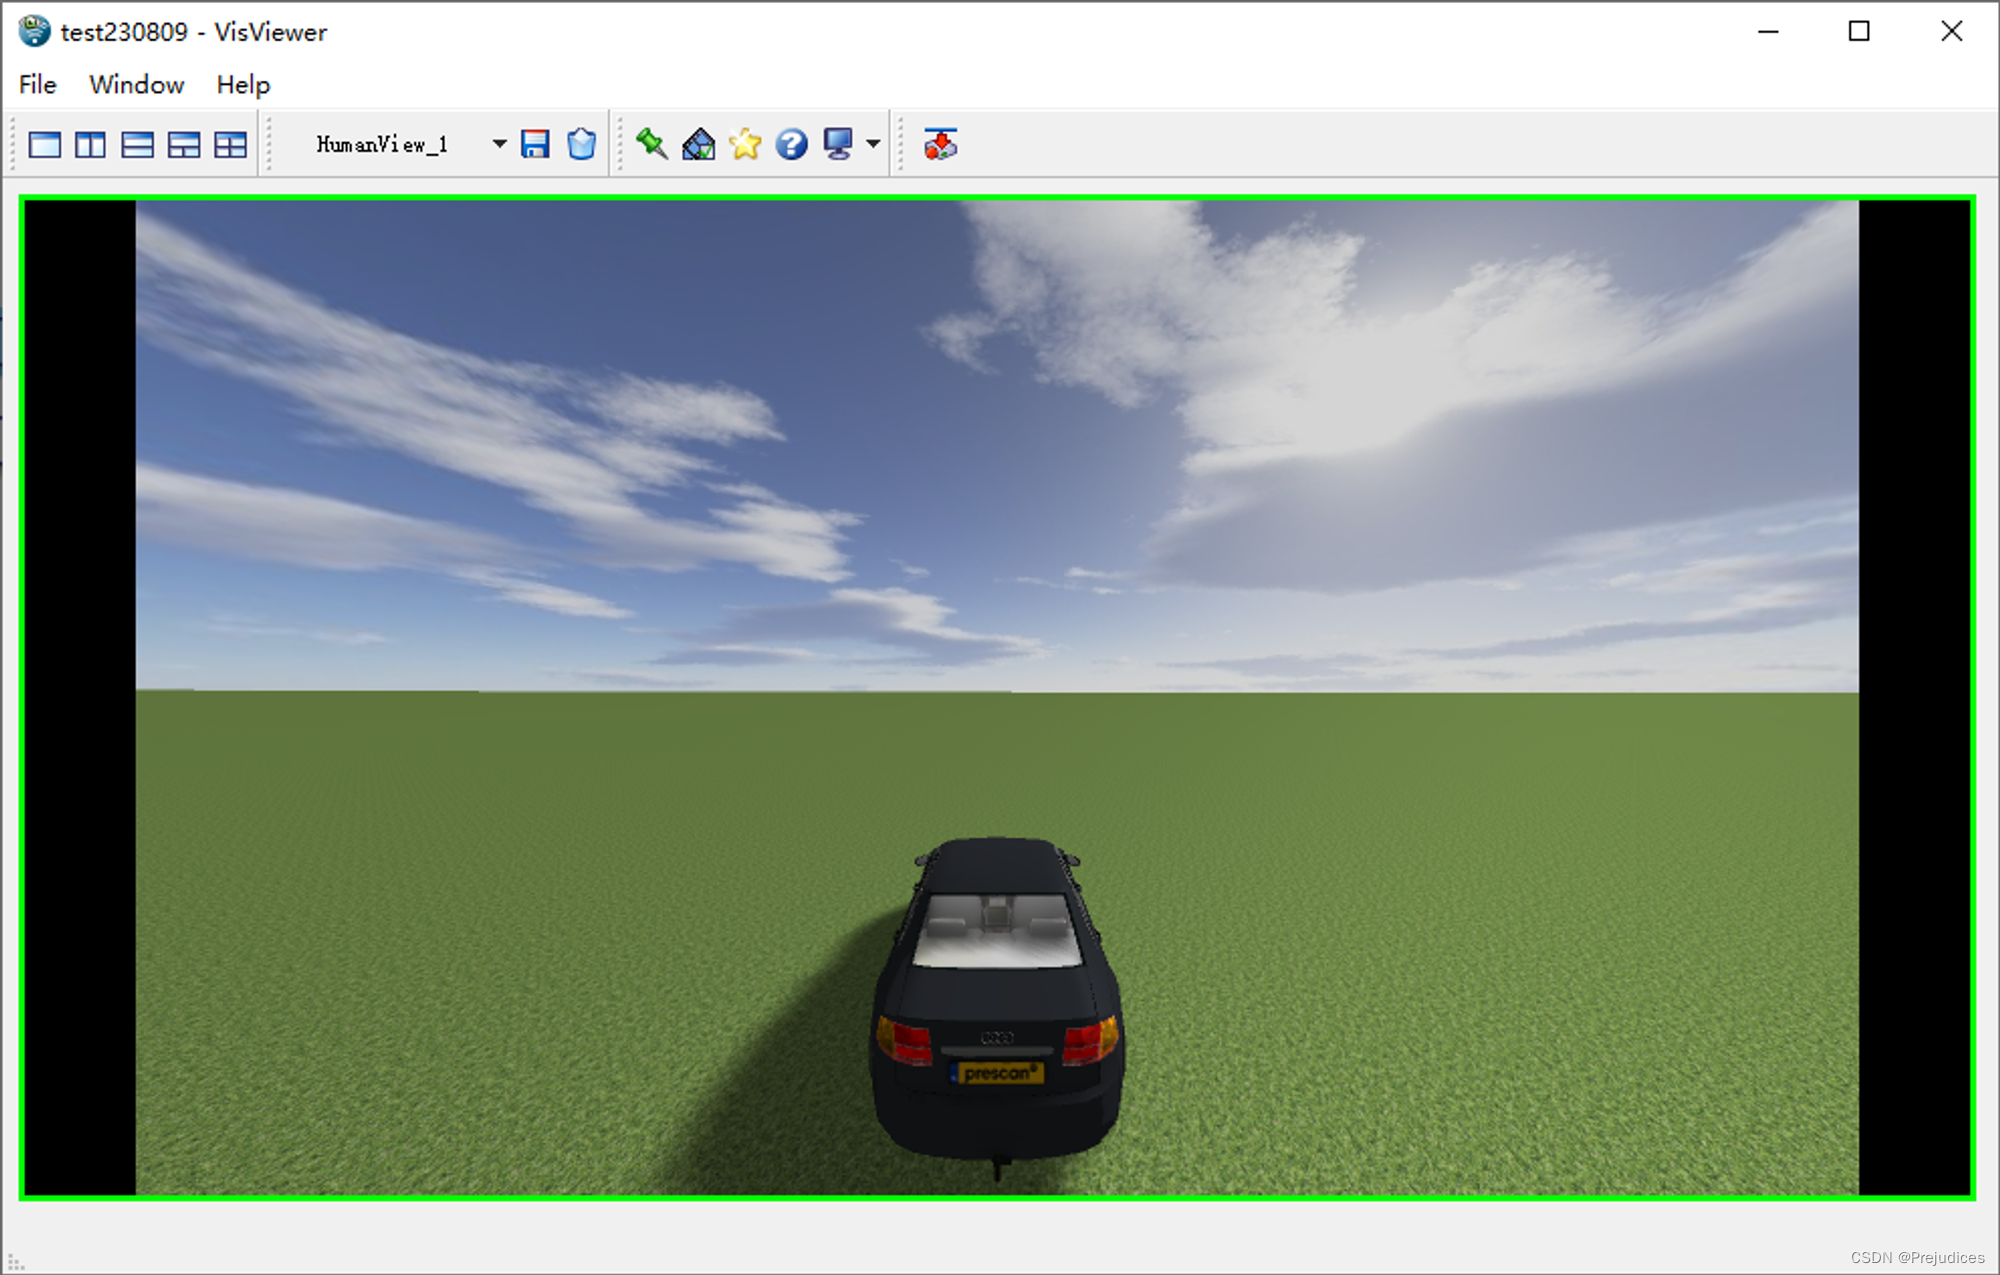This screenshot has height=1275, width=2000.
Task: Click the red download arrow icon
Action: 940,145
